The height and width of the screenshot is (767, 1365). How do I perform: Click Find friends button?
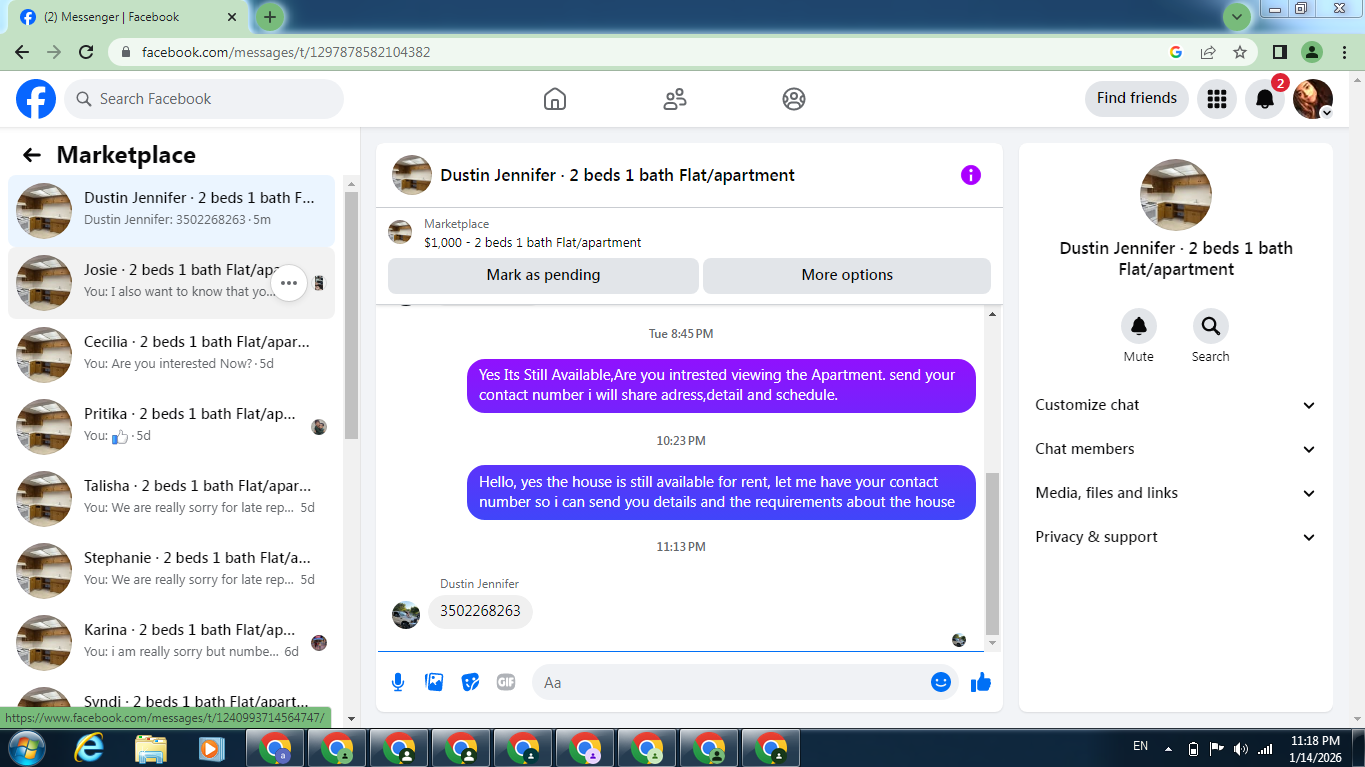pyautogui.click(x=1137, y=98)
